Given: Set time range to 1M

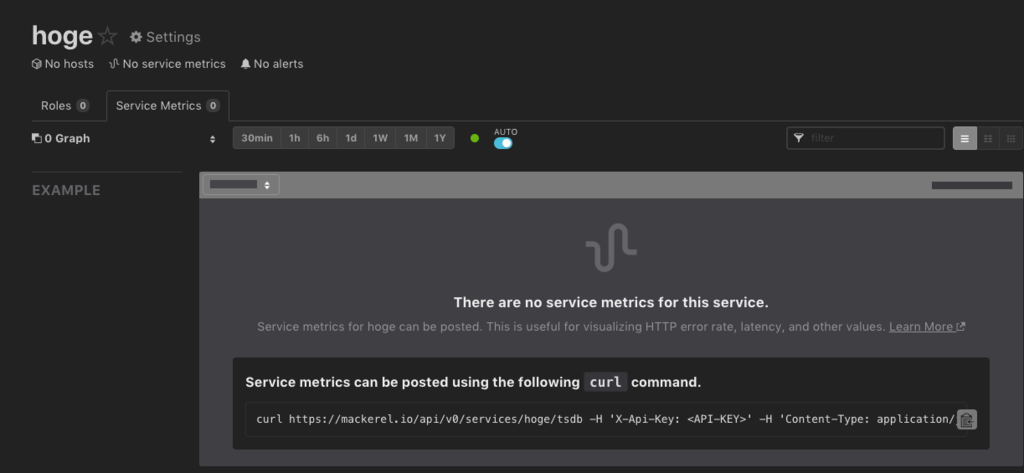Looking at the screenshot, I should [x=411, y=138].
